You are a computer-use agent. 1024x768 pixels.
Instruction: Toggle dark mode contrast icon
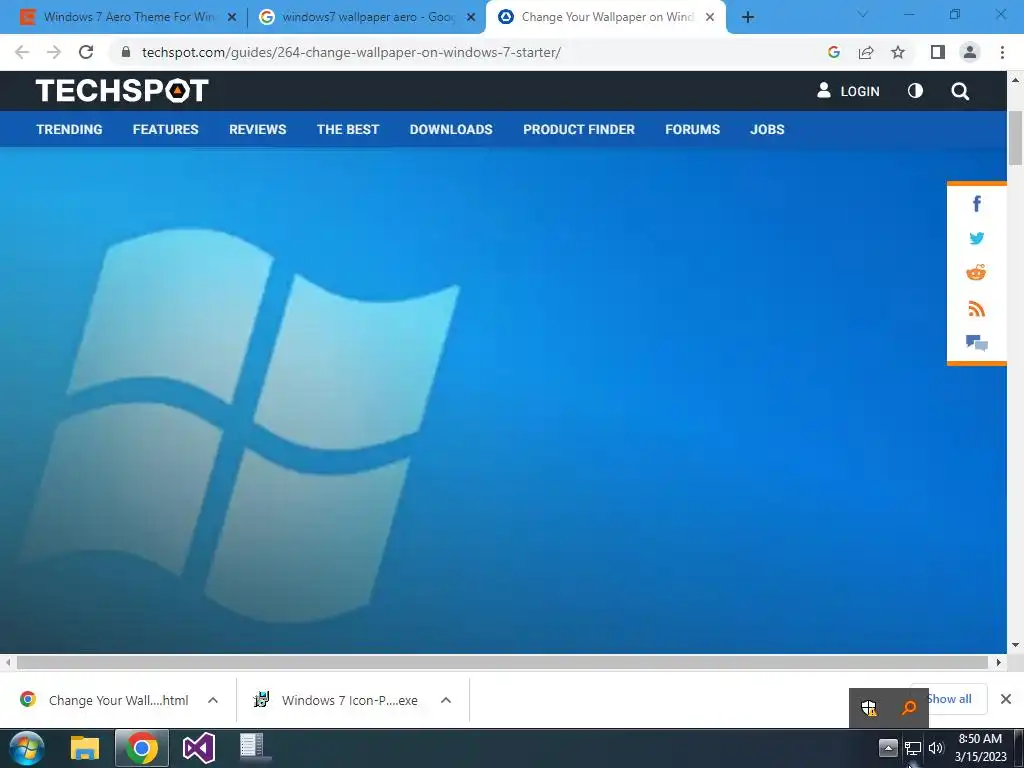916,91
